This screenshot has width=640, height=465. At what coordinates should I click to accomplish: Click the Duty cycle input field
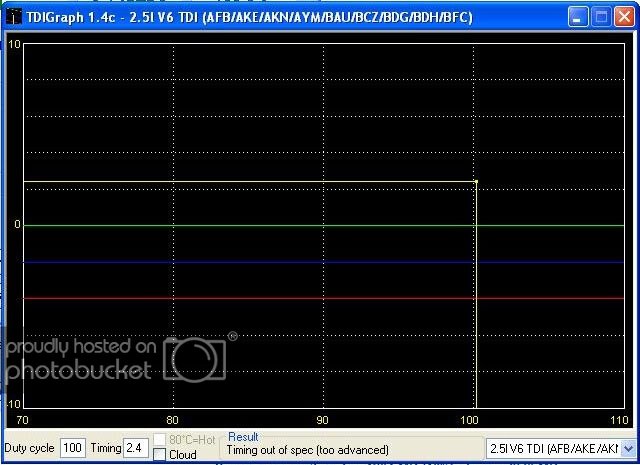coord(72,448)
